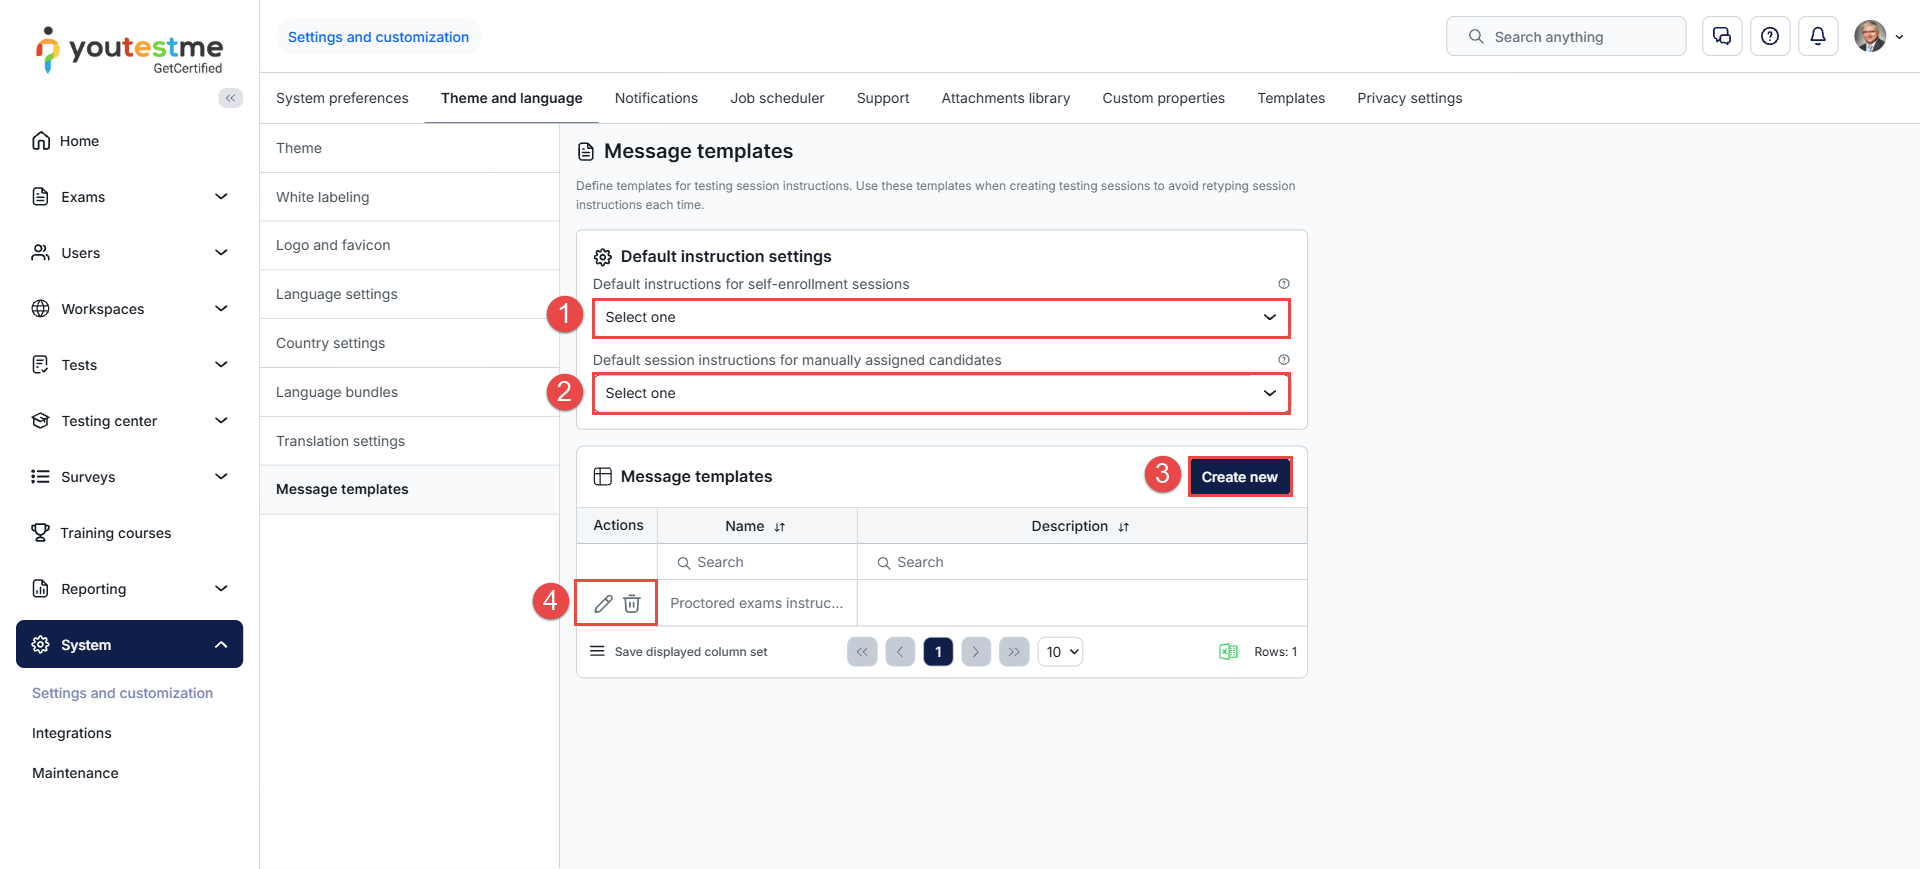Viewport: 1920px width, 869px height.
Task: Go to first page pagination button
Action: coord(862,652)
